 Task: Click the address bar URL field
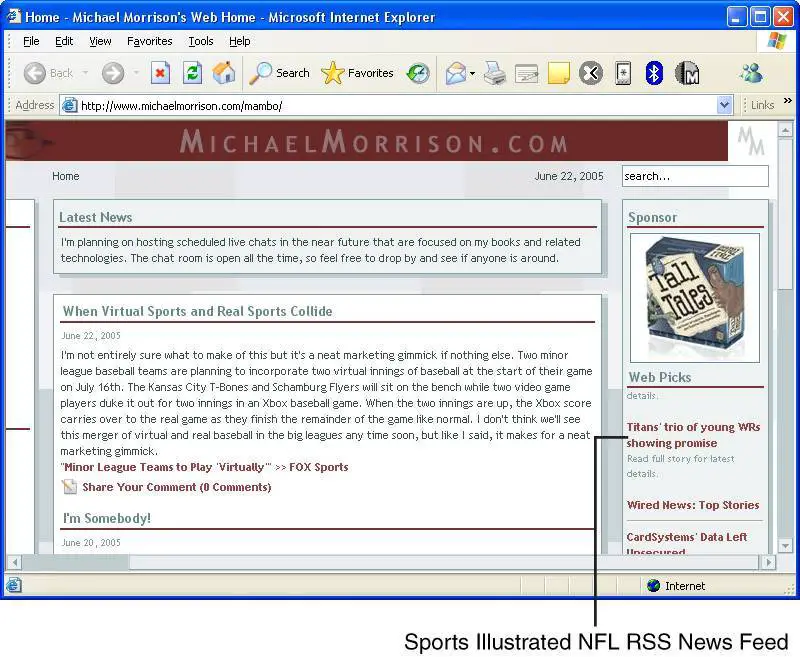coord(398,106)
